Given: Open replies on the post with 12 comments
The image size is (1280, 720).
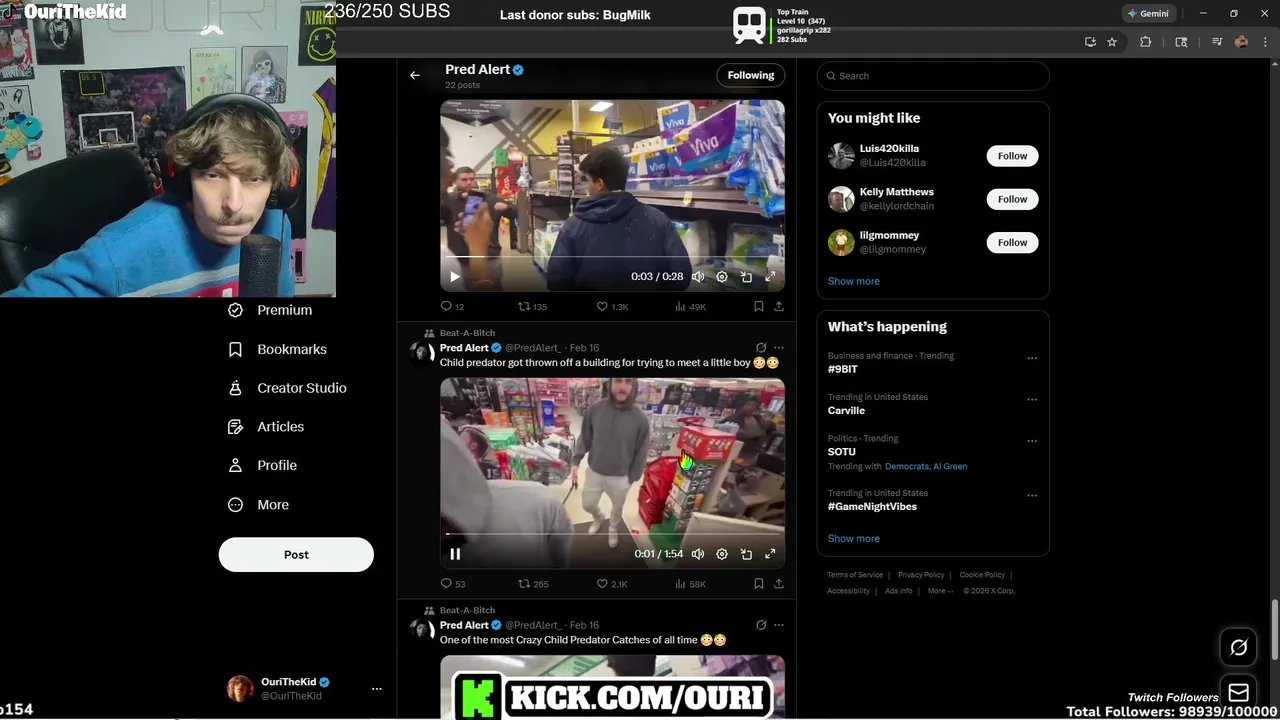Looking at the screenshot, I should pos(452,307).
